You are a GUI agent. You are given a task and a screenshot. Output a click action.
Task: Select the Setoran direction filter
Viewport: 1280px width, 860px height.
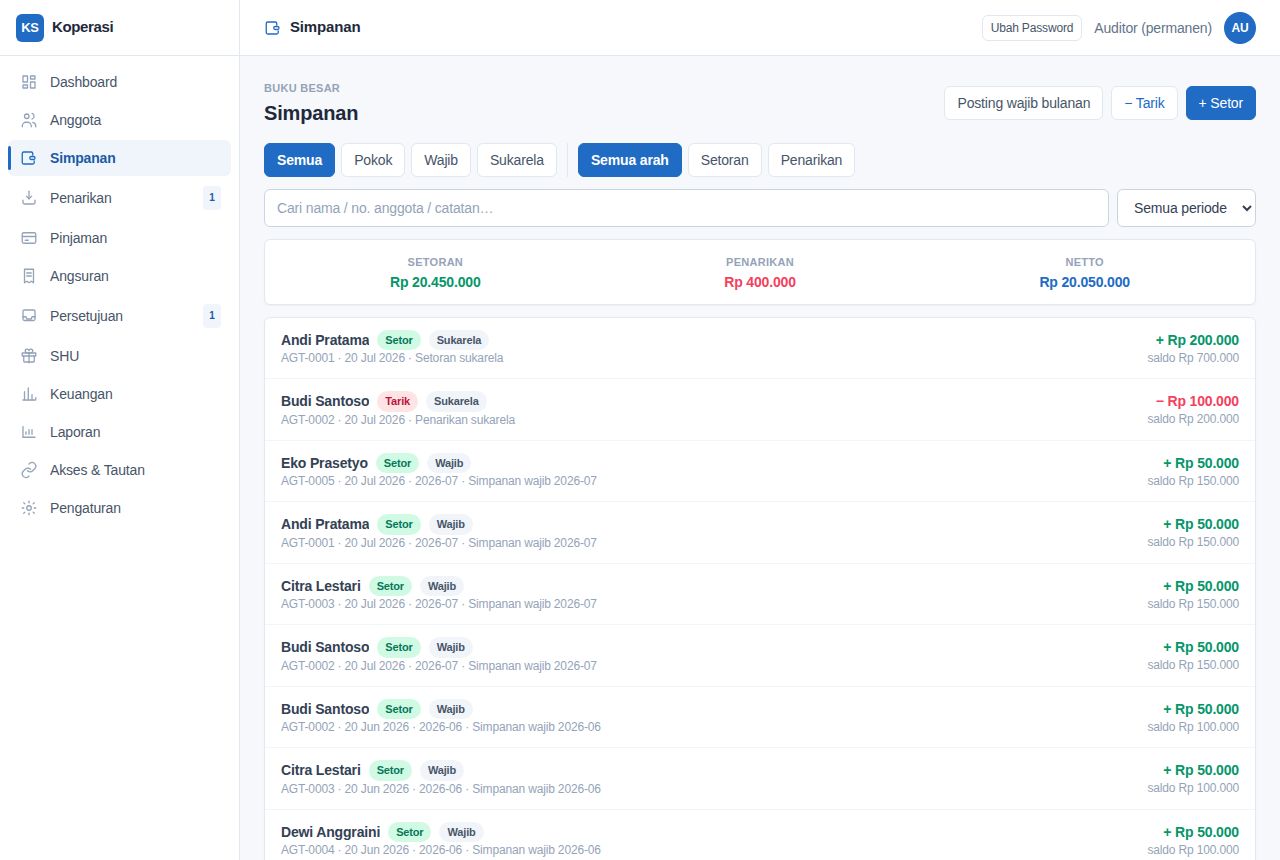click(x=725, y=160)
